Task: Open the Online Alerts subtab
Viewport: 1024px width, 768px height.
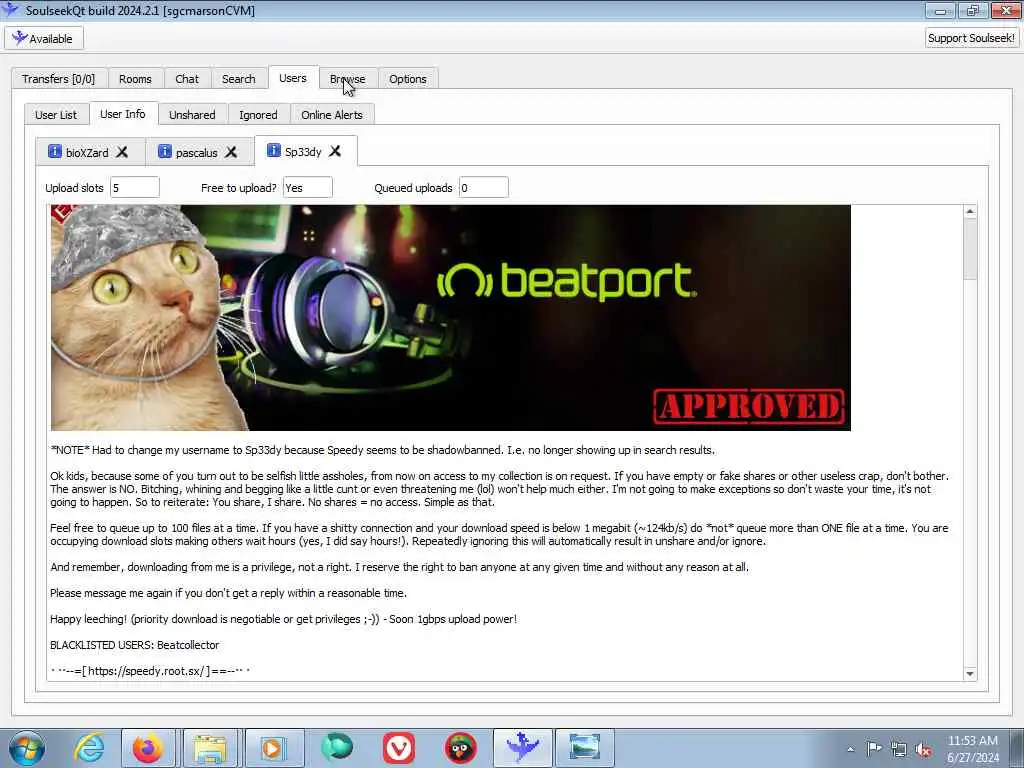Action: point(332,115)
